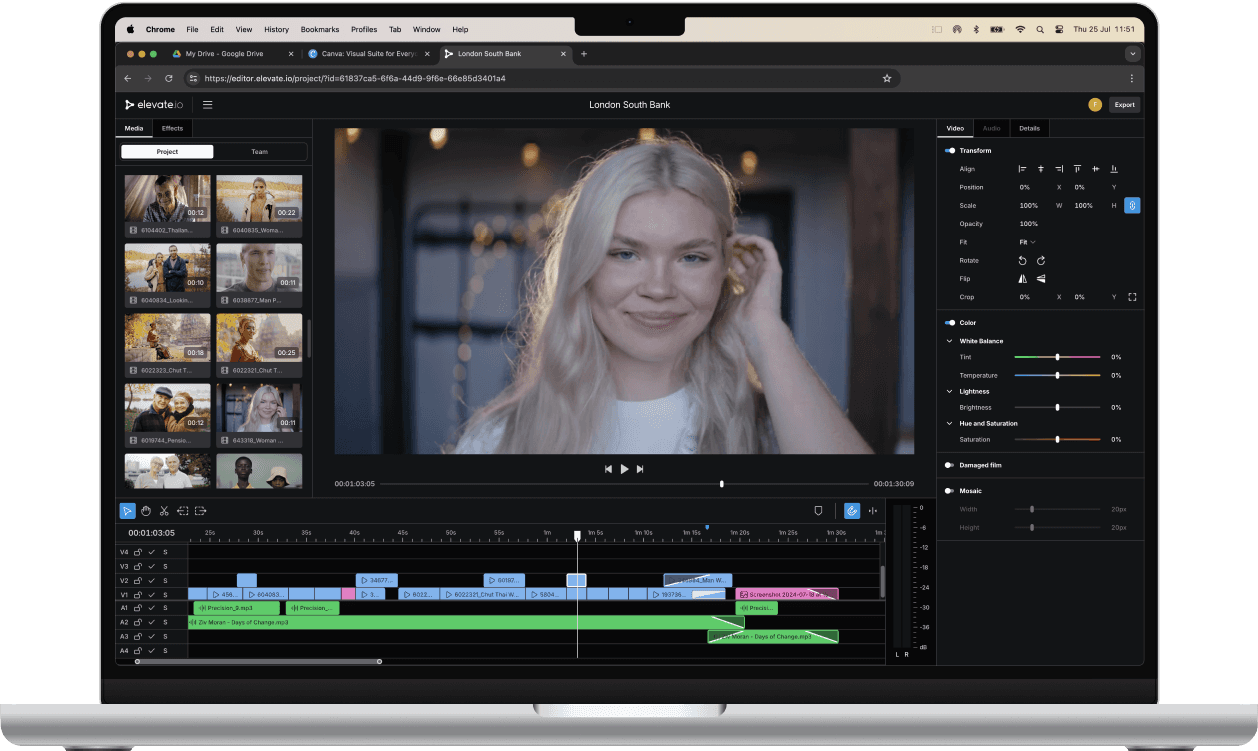Rotate clip clockwise
Viewport: 1258px width, 751px height.
pos(1041,260)
